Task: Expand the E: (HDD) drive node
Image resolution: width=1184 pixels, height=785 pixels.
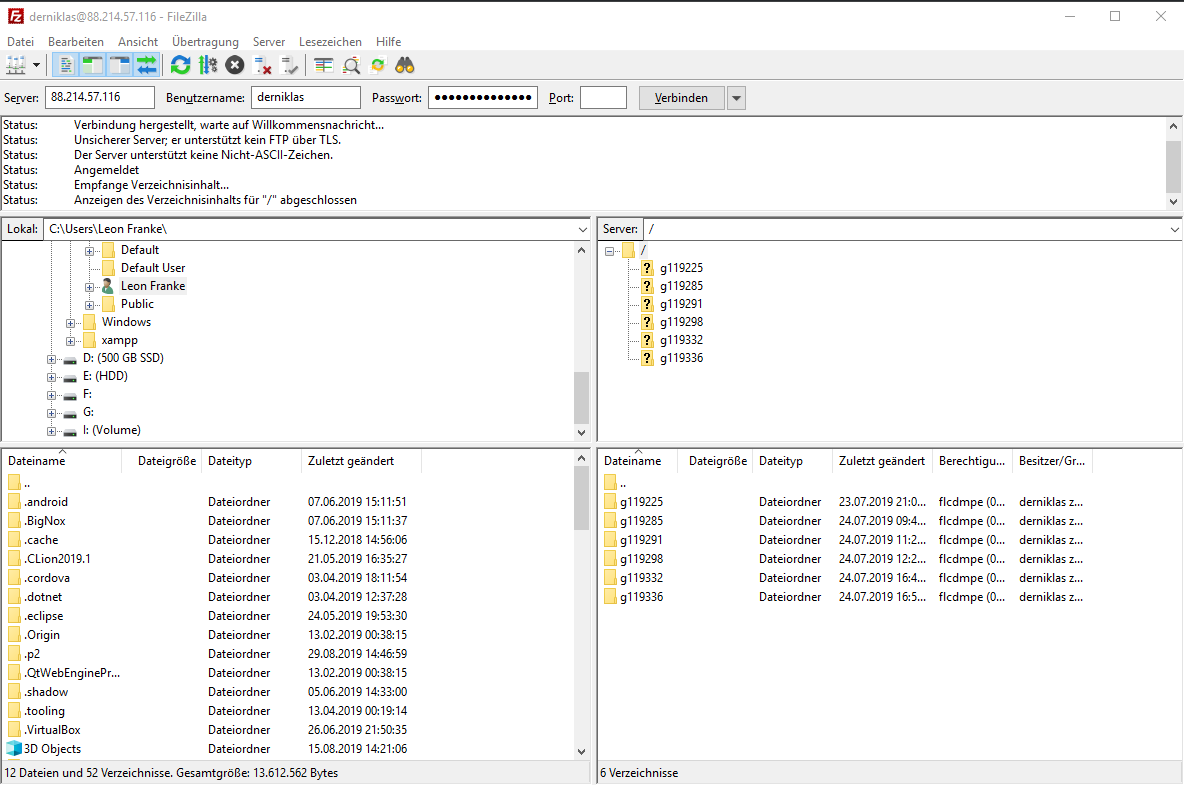Action: (x=51, y=377)
